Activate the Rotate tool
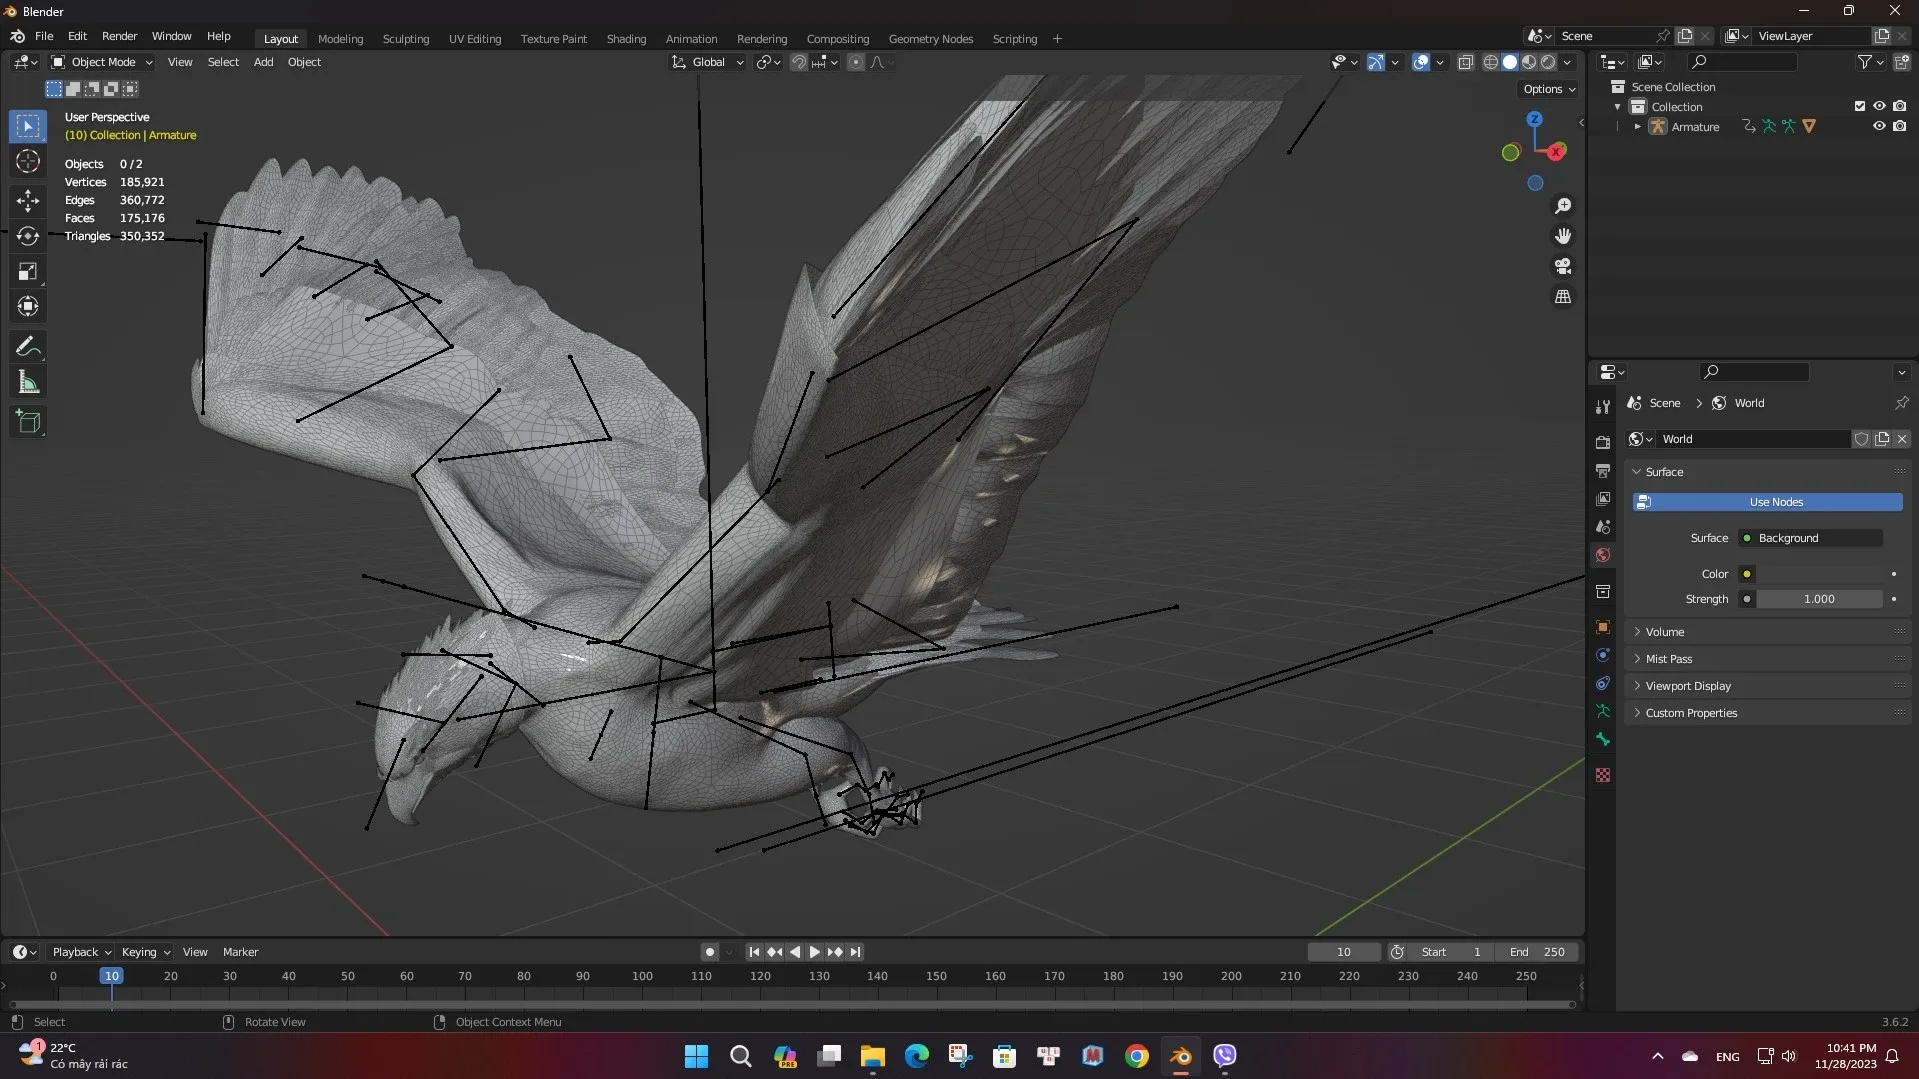The image size is (1919, 1079). pos(27,236)
